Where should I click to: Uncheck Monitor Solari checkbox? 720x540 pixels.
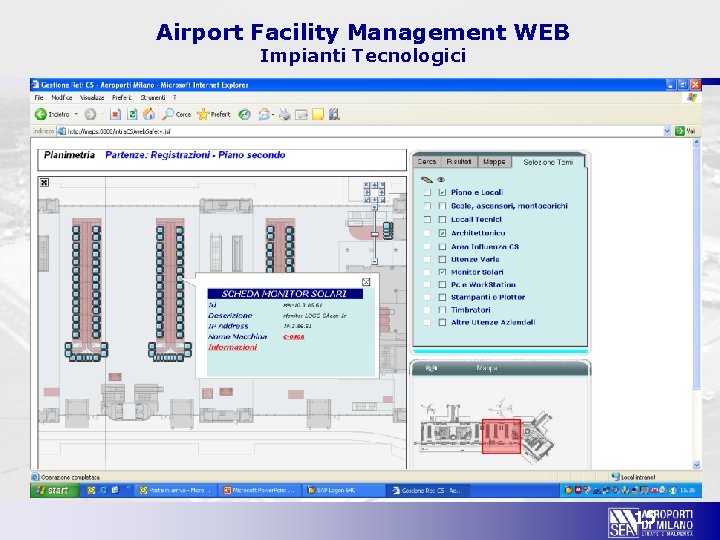(x=442, y=272)
